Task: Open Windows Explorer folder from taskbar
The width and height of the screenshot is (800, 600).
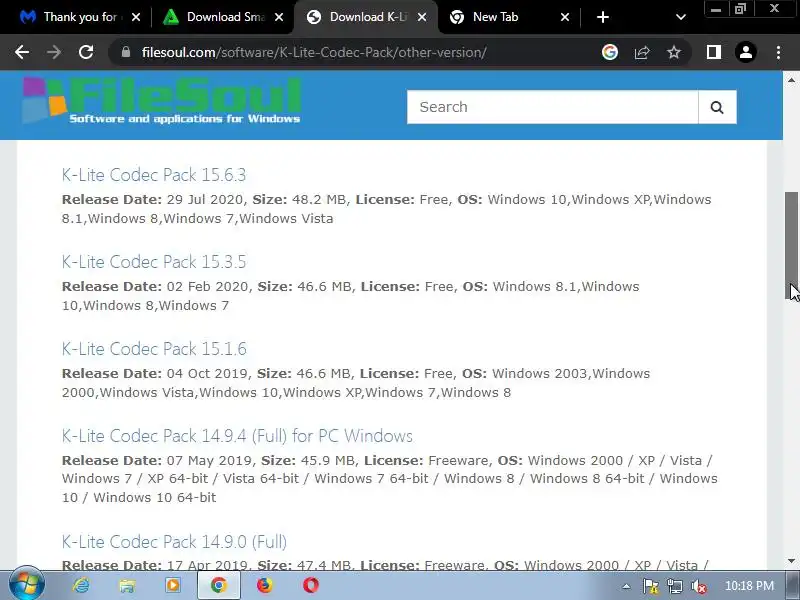Action: (x=127, y=585)
